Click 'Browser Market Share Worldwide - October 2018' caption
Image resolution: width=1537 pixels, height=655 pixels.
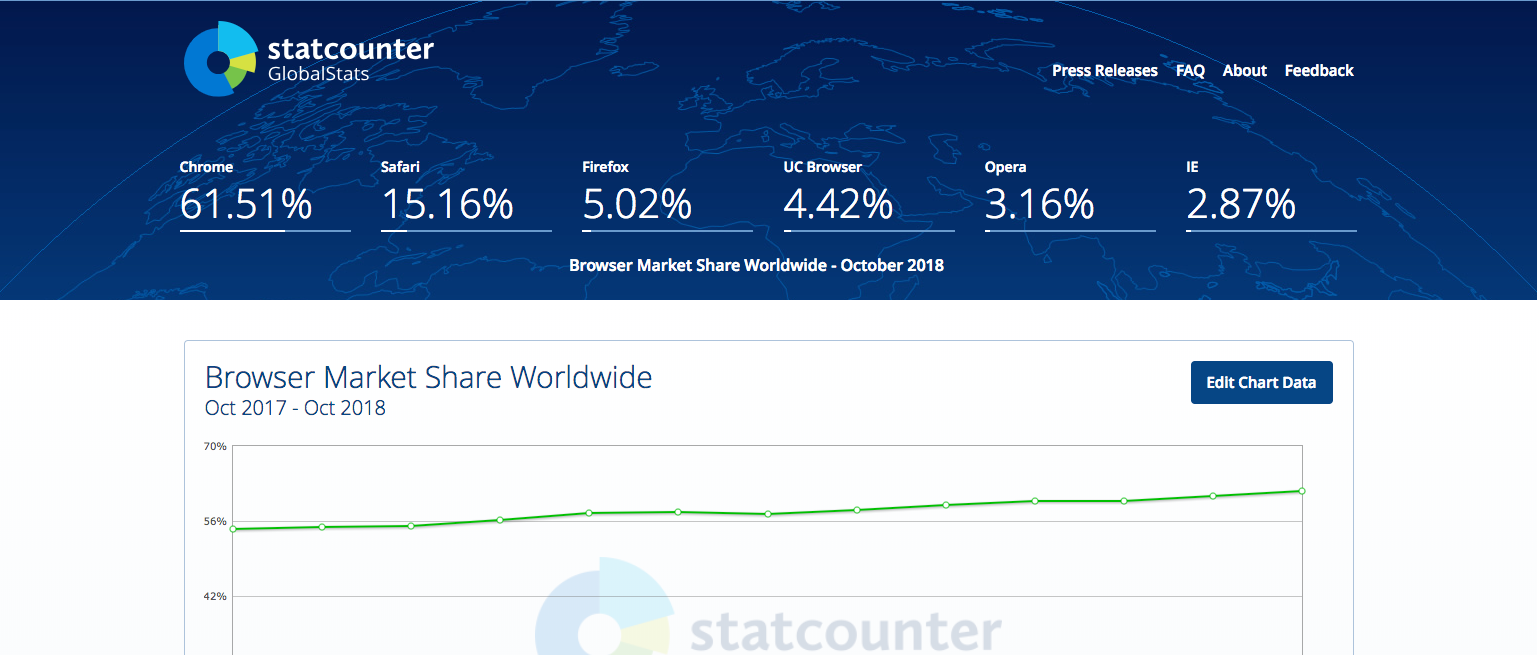tap(756, 265)
